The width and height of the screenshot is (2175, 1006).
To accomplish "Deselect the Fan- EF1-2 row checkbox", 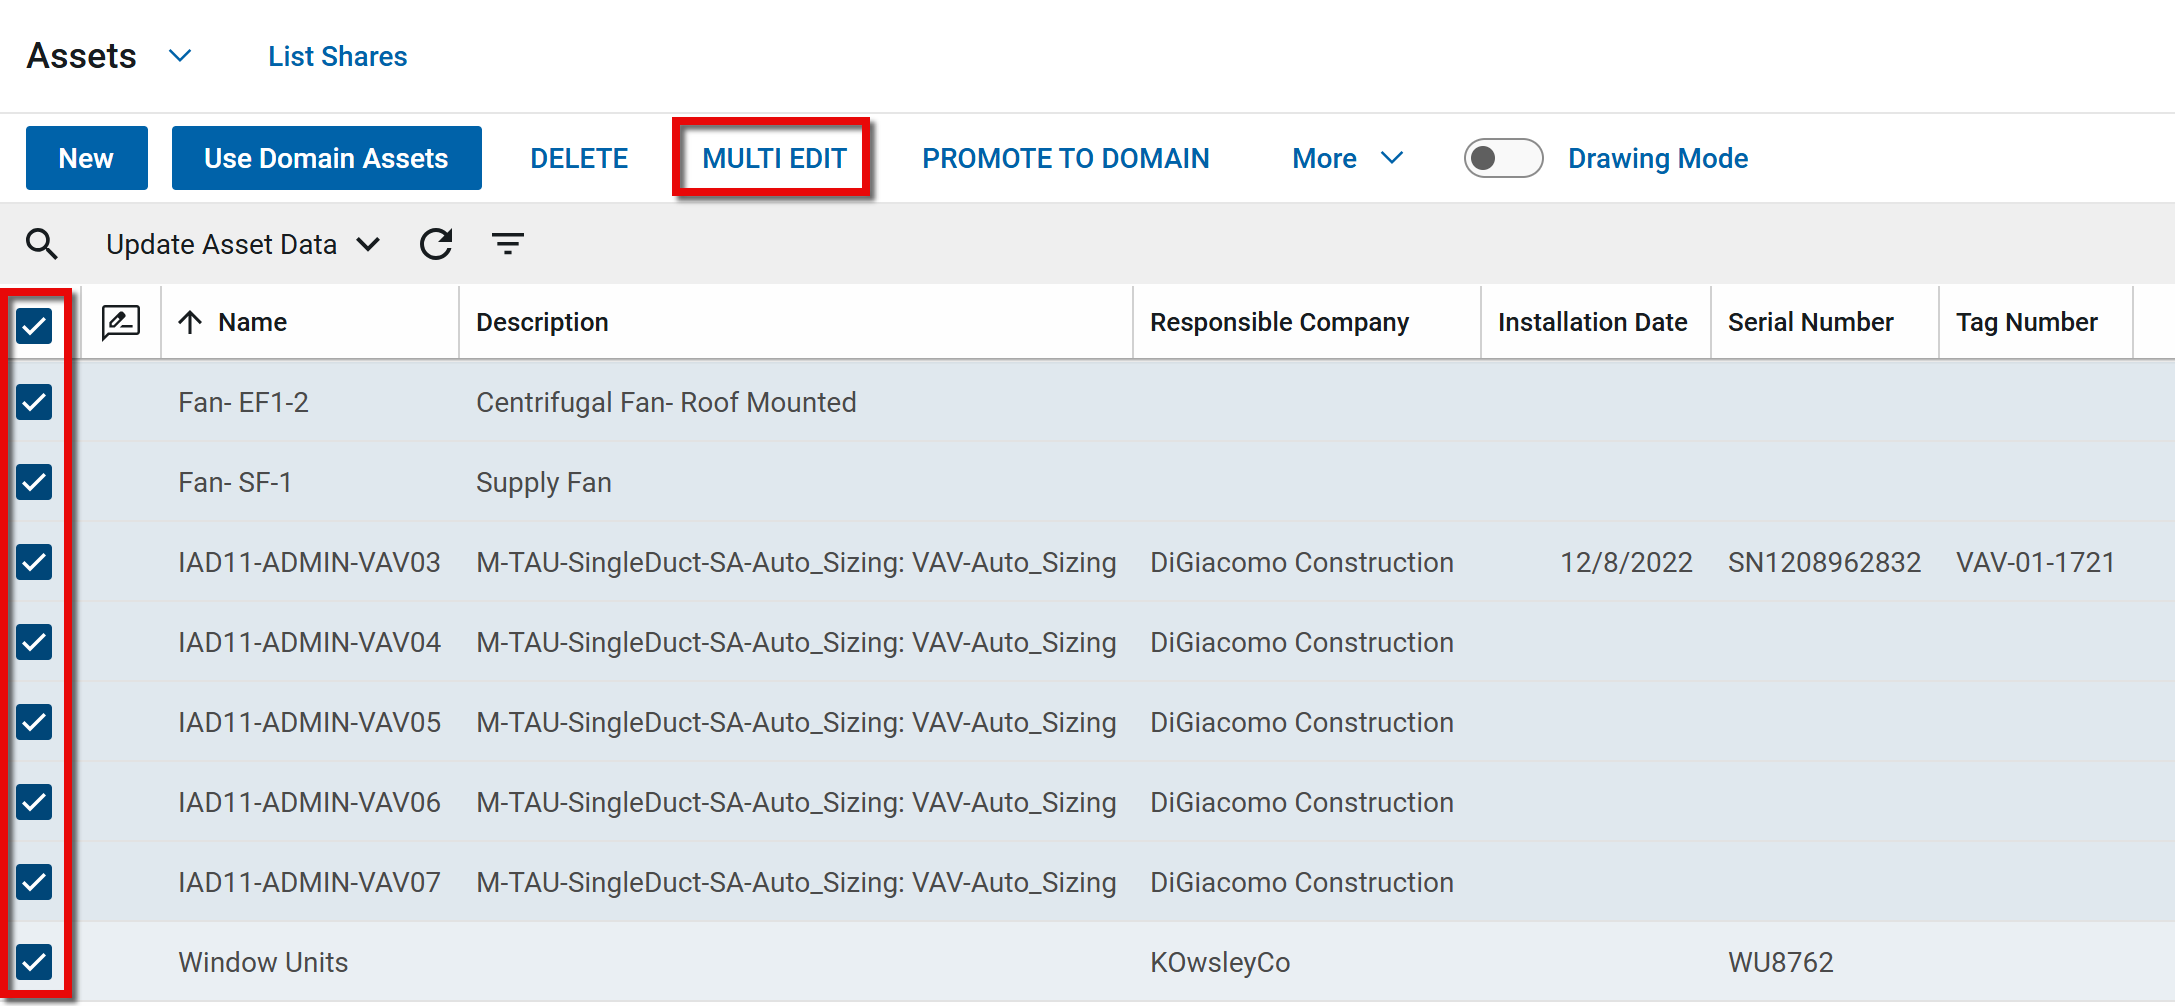I will [x=35, y=402].
